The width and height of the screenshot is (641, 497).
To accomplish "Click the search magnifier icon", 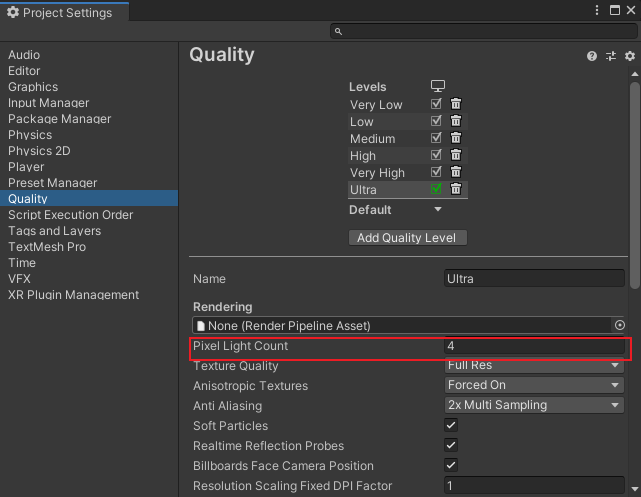I will [338, 31].
